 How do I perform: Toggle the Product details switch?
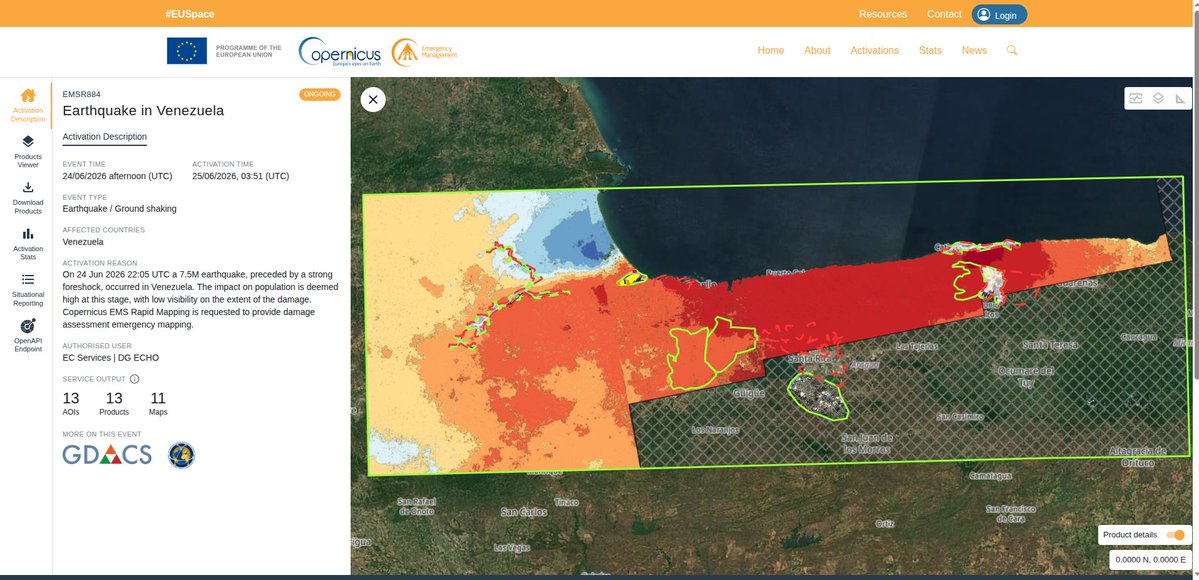1177,535
